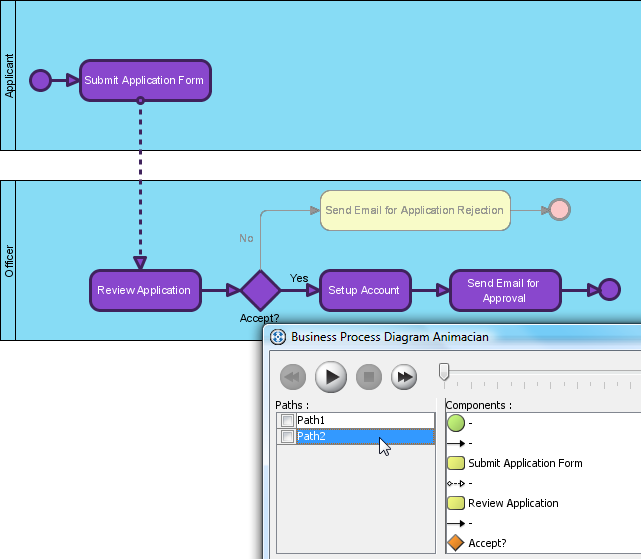Select the Submit Application Form task

coord(145,80)
